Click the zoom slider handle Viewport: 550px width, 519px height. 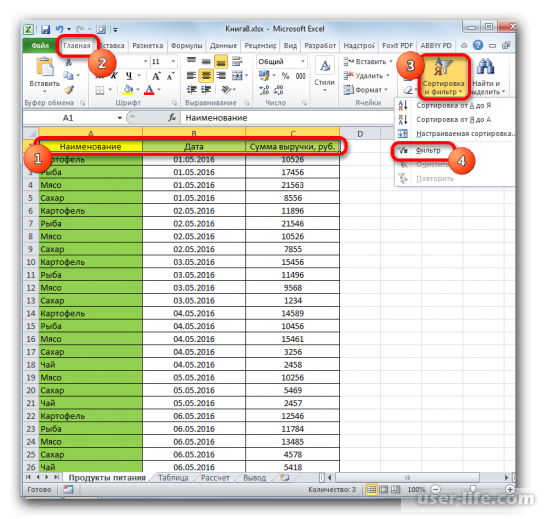click(x=473, y=489)
